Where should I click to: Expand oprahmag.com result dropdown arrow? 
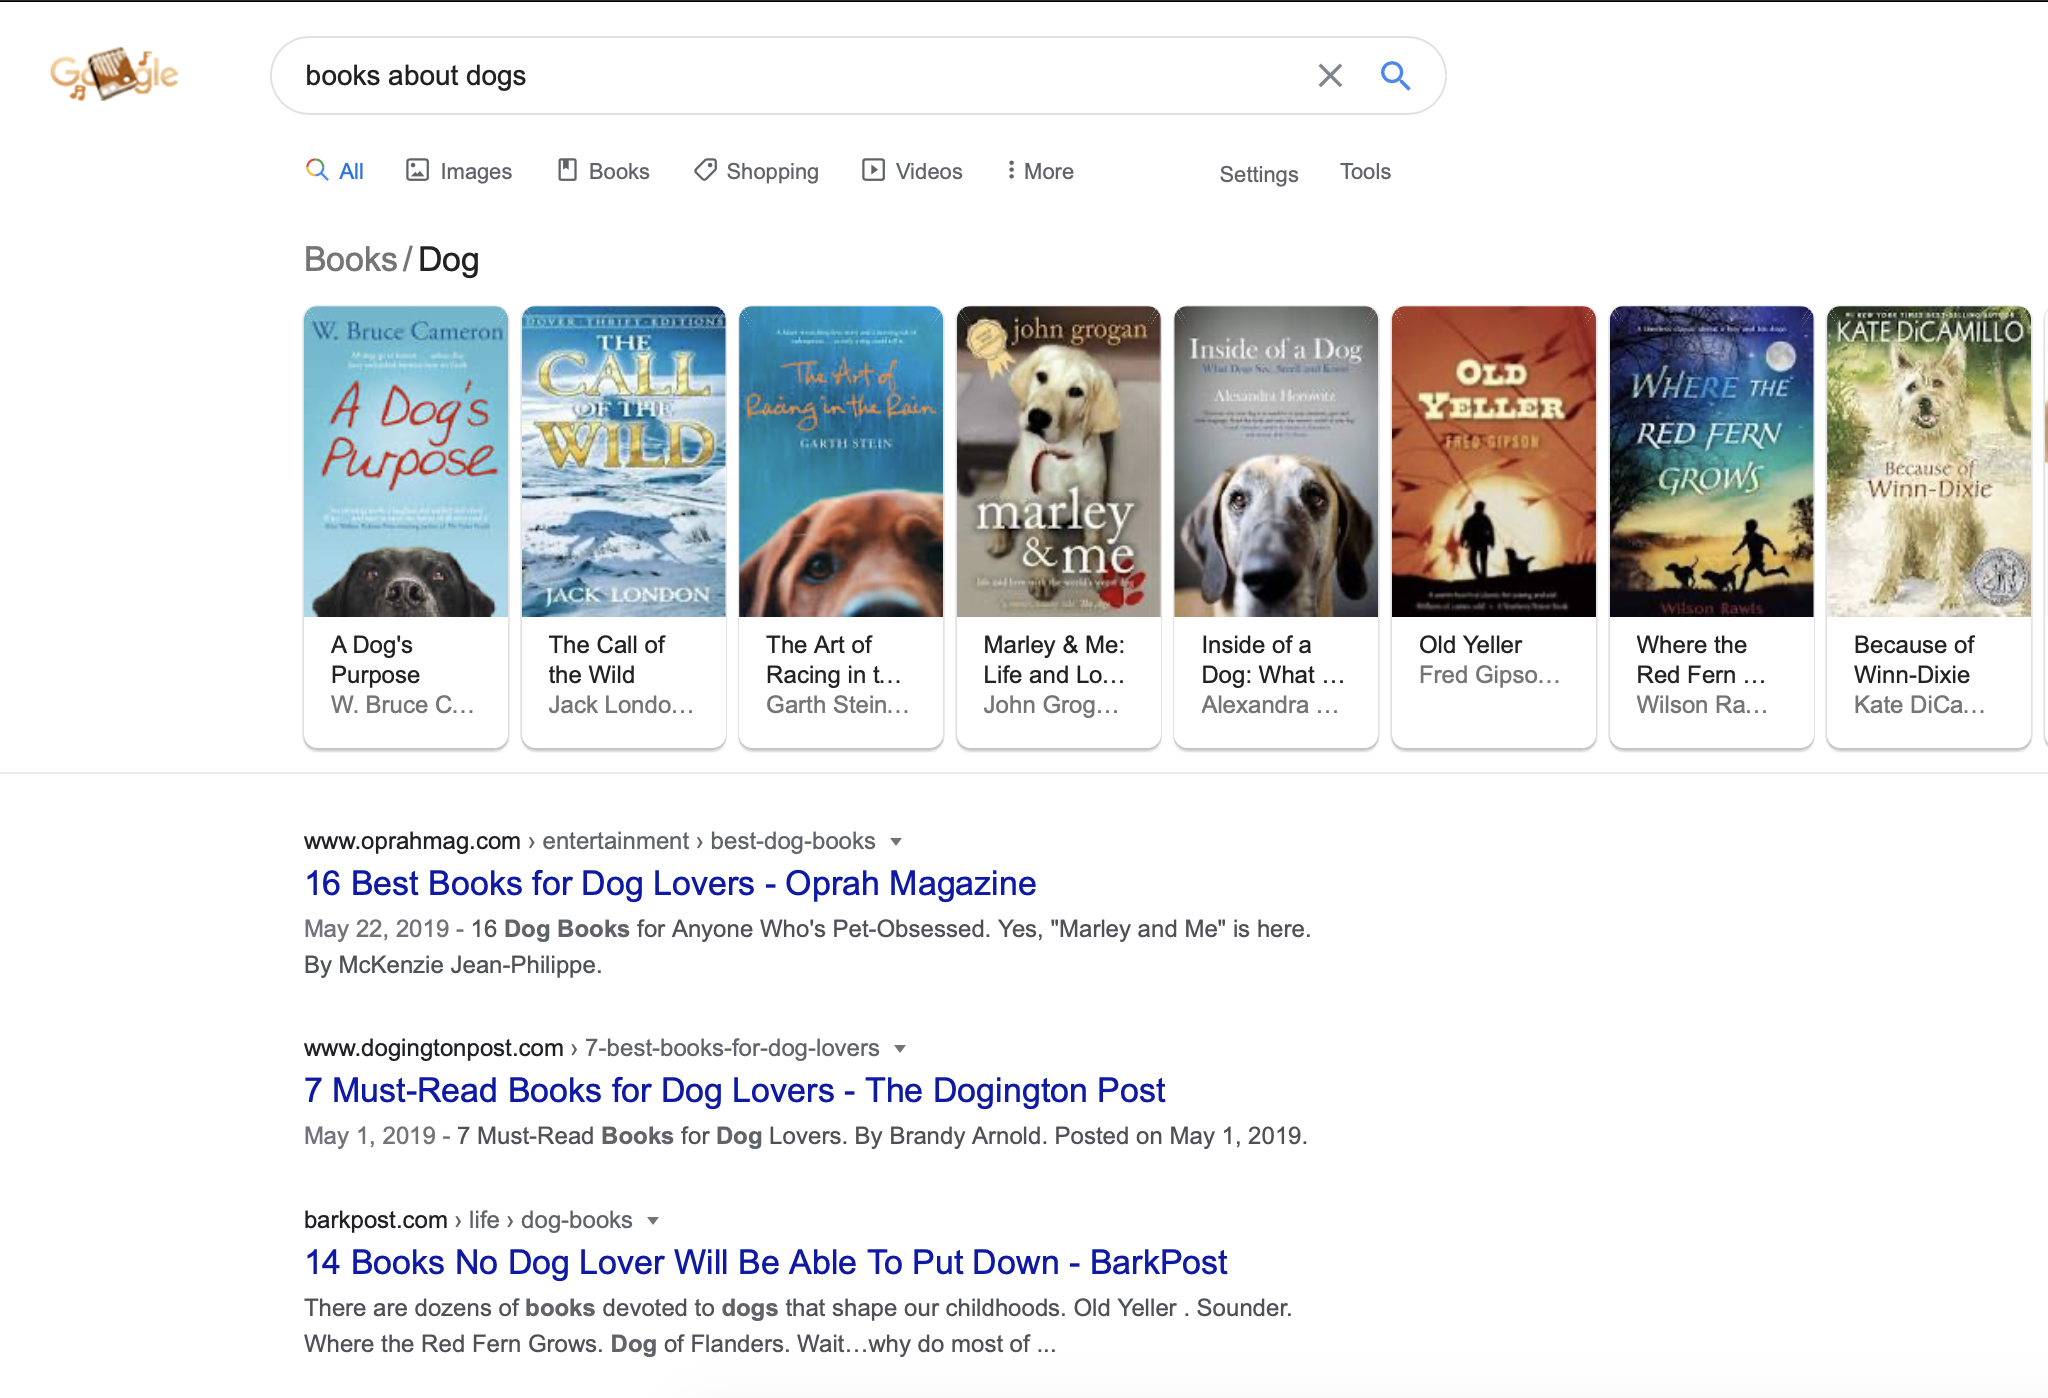(x=896, y=842)
